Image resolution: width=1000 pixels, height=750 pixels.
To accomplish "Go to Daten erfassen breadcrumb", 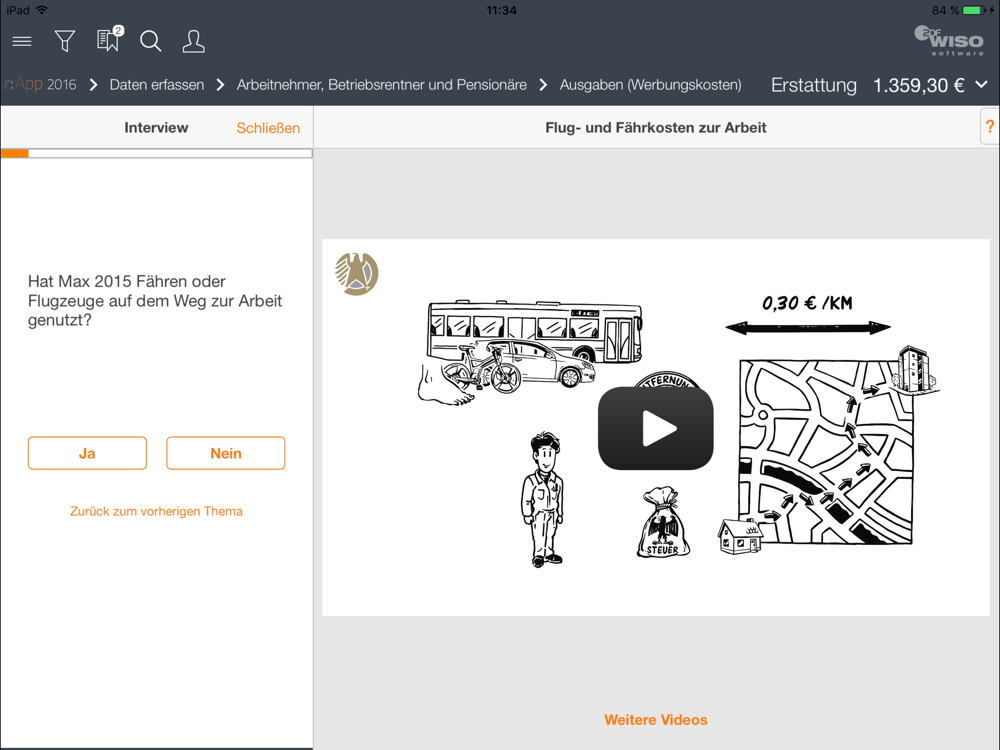I will pos(157,85).
